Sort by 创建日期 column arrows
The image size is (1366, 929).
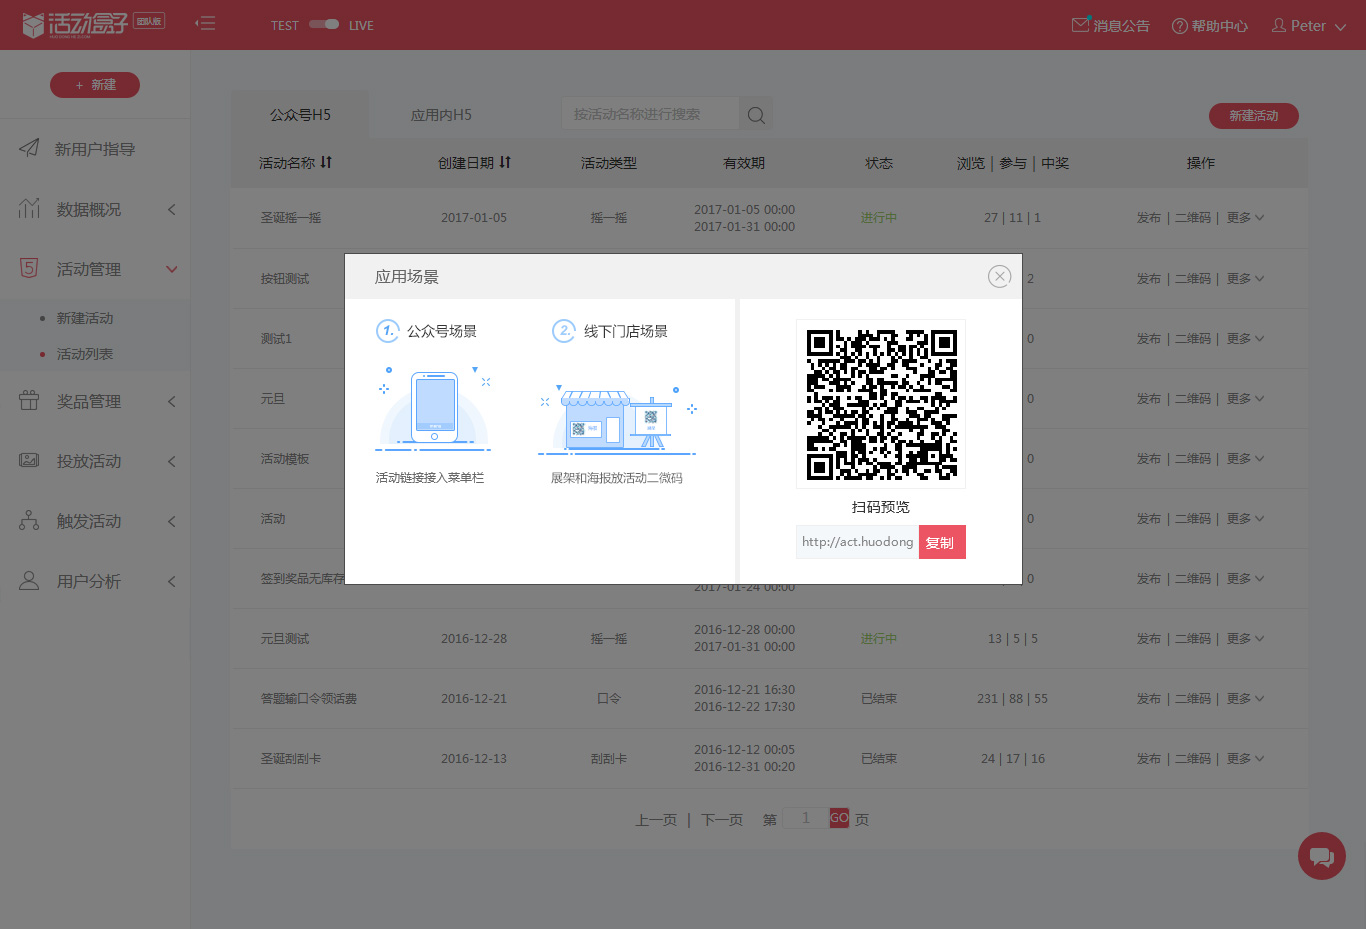pyautogui.click(x=505, y=162)
